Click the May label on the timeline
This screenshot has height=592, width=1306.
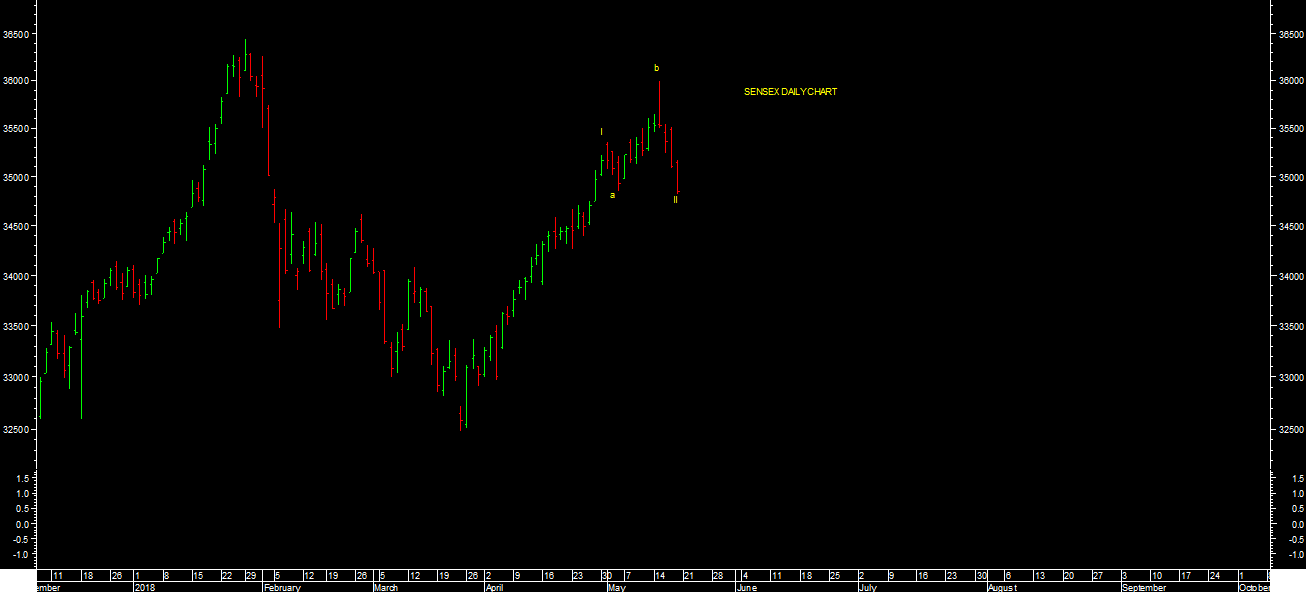coord(615,588)
